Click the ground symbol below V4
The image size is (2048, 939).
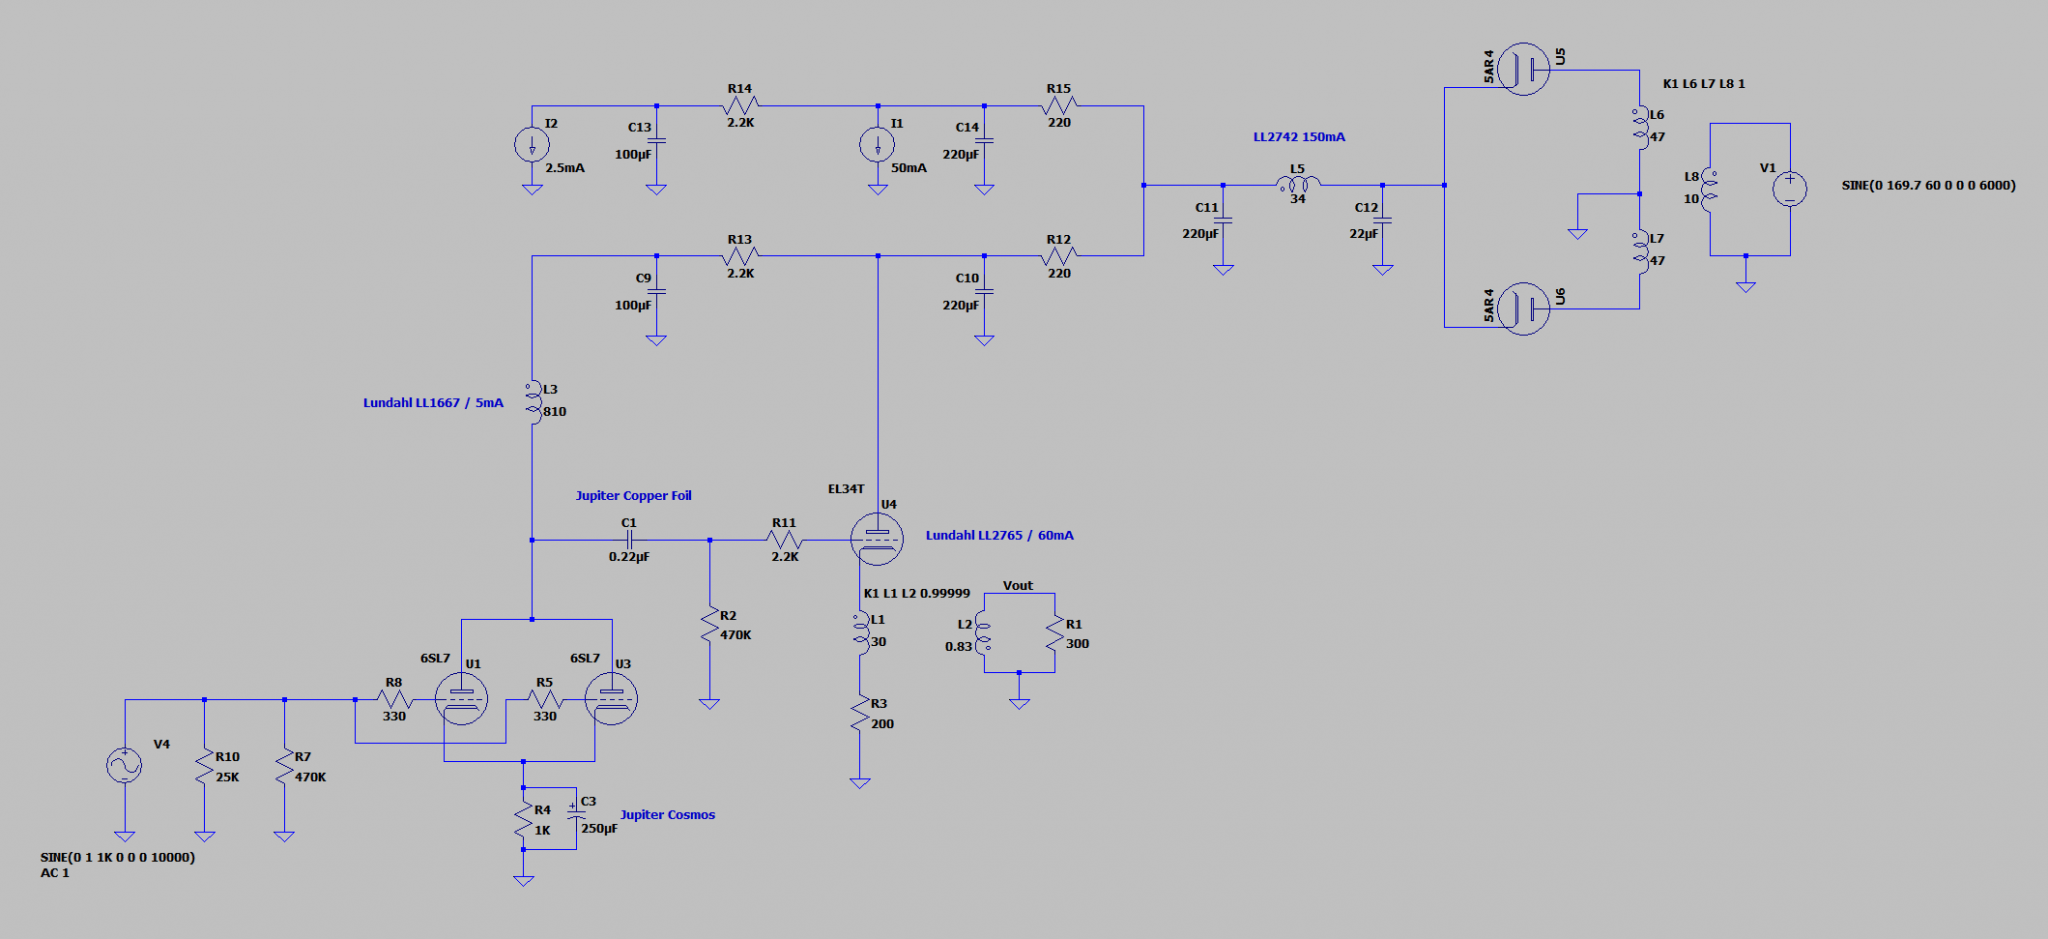click(124, 836)
